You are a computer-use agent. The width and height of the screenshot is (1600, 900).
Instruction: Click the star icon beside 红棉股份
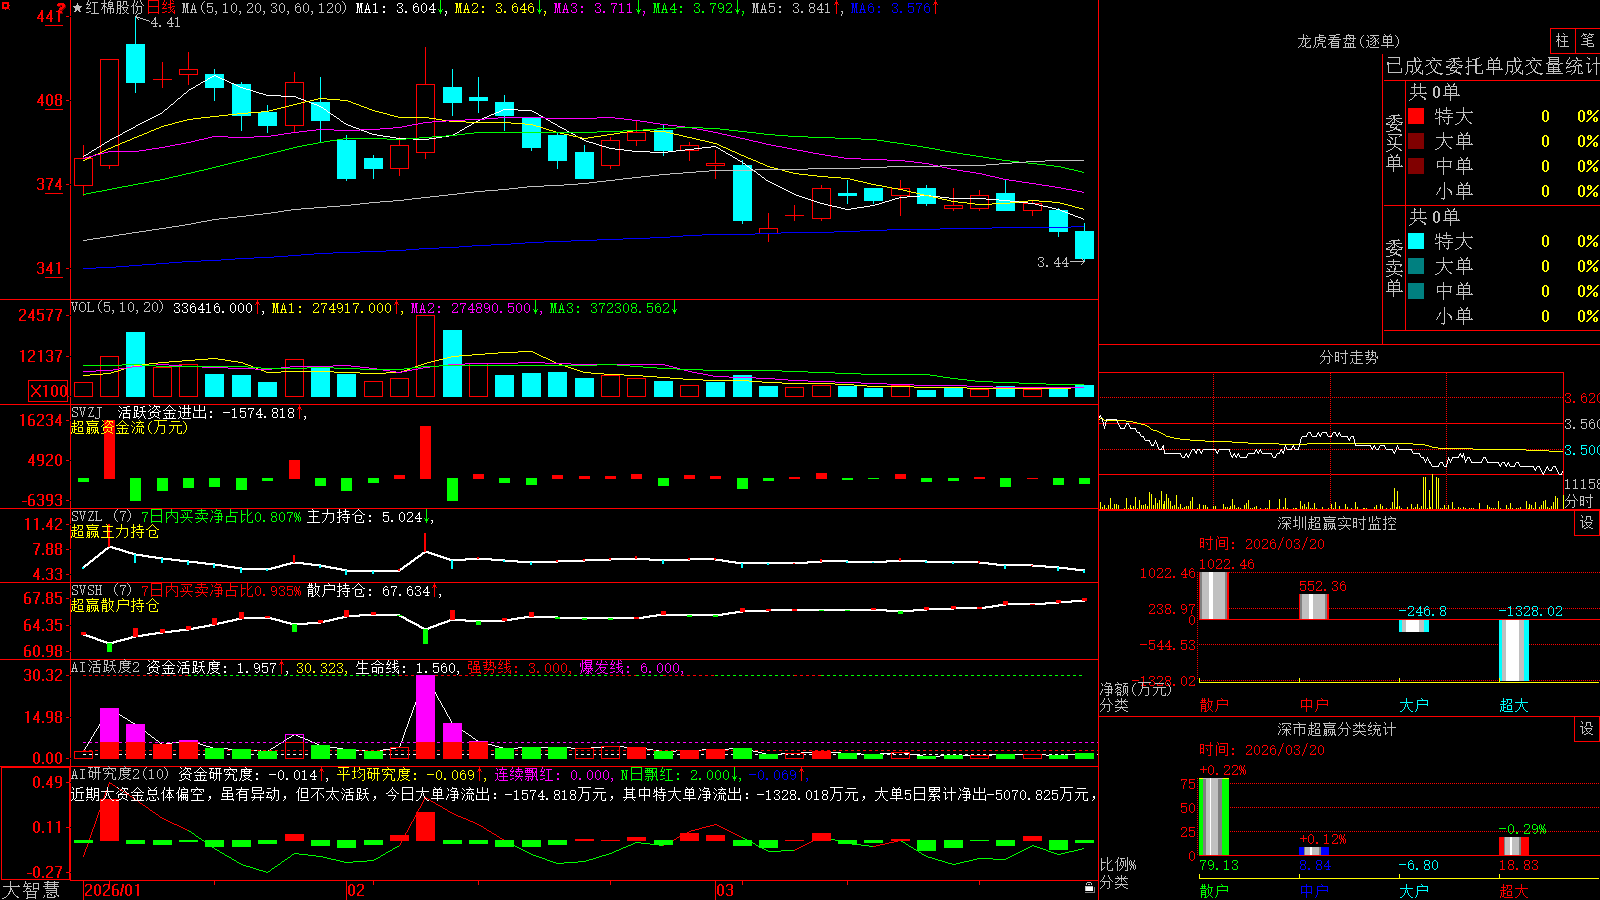point(78,8)
